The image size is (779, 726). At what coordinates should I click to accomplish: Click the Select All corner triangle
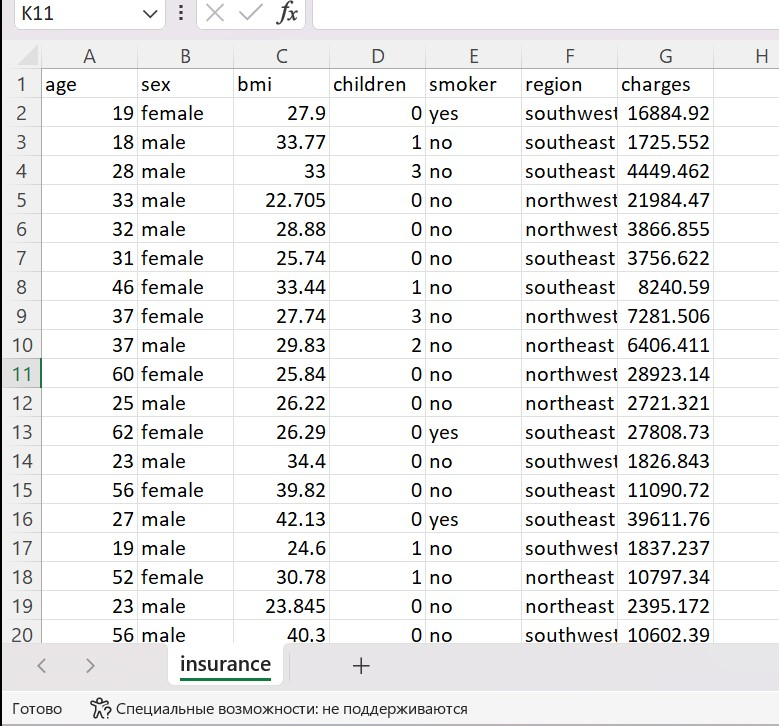pyautogui.click(x=28, y=55)
